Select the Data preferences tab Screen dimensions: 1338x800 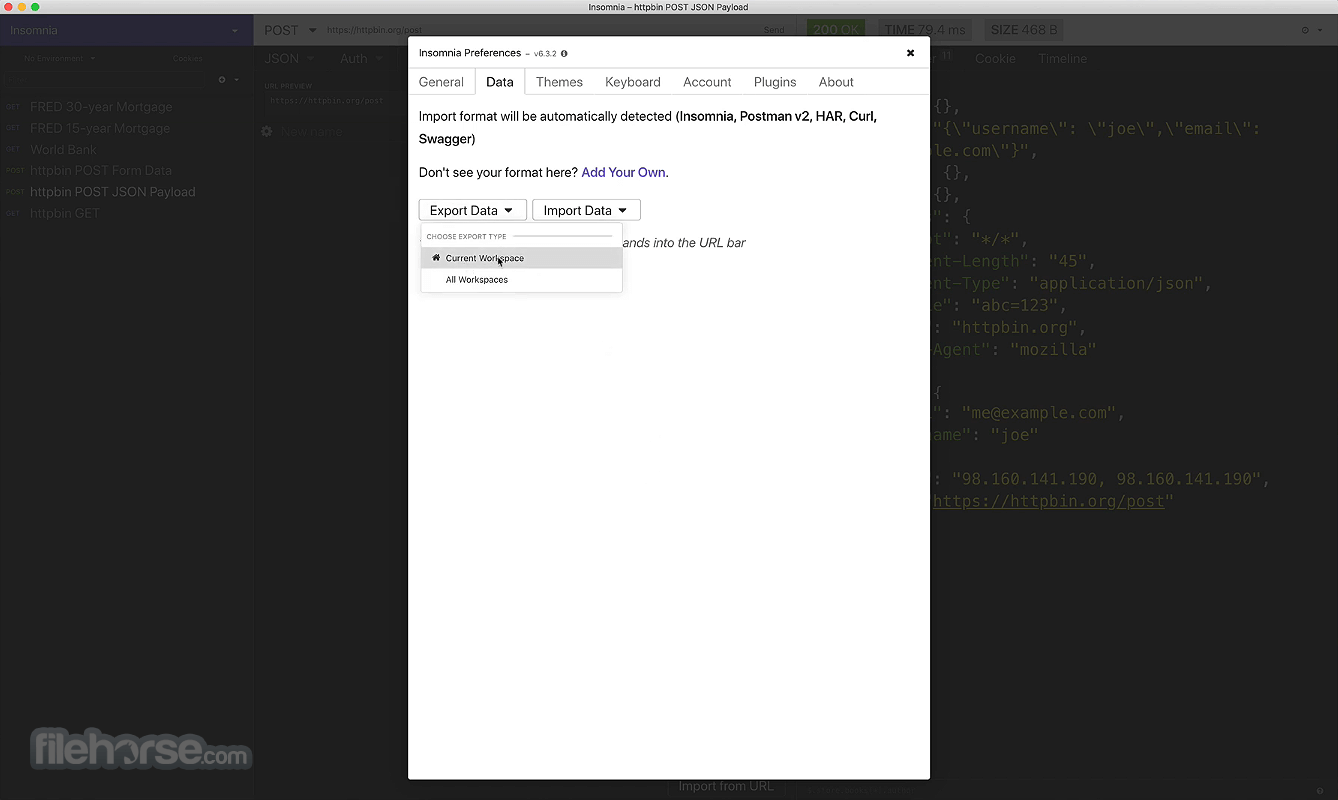500,82
